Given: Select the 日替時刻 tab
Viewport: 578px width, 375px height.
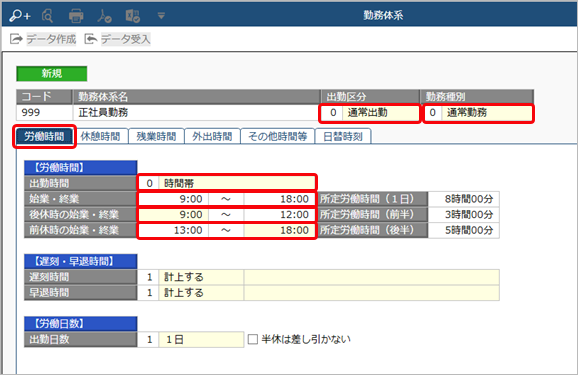Looking at the screenshot, I should 343,136.
